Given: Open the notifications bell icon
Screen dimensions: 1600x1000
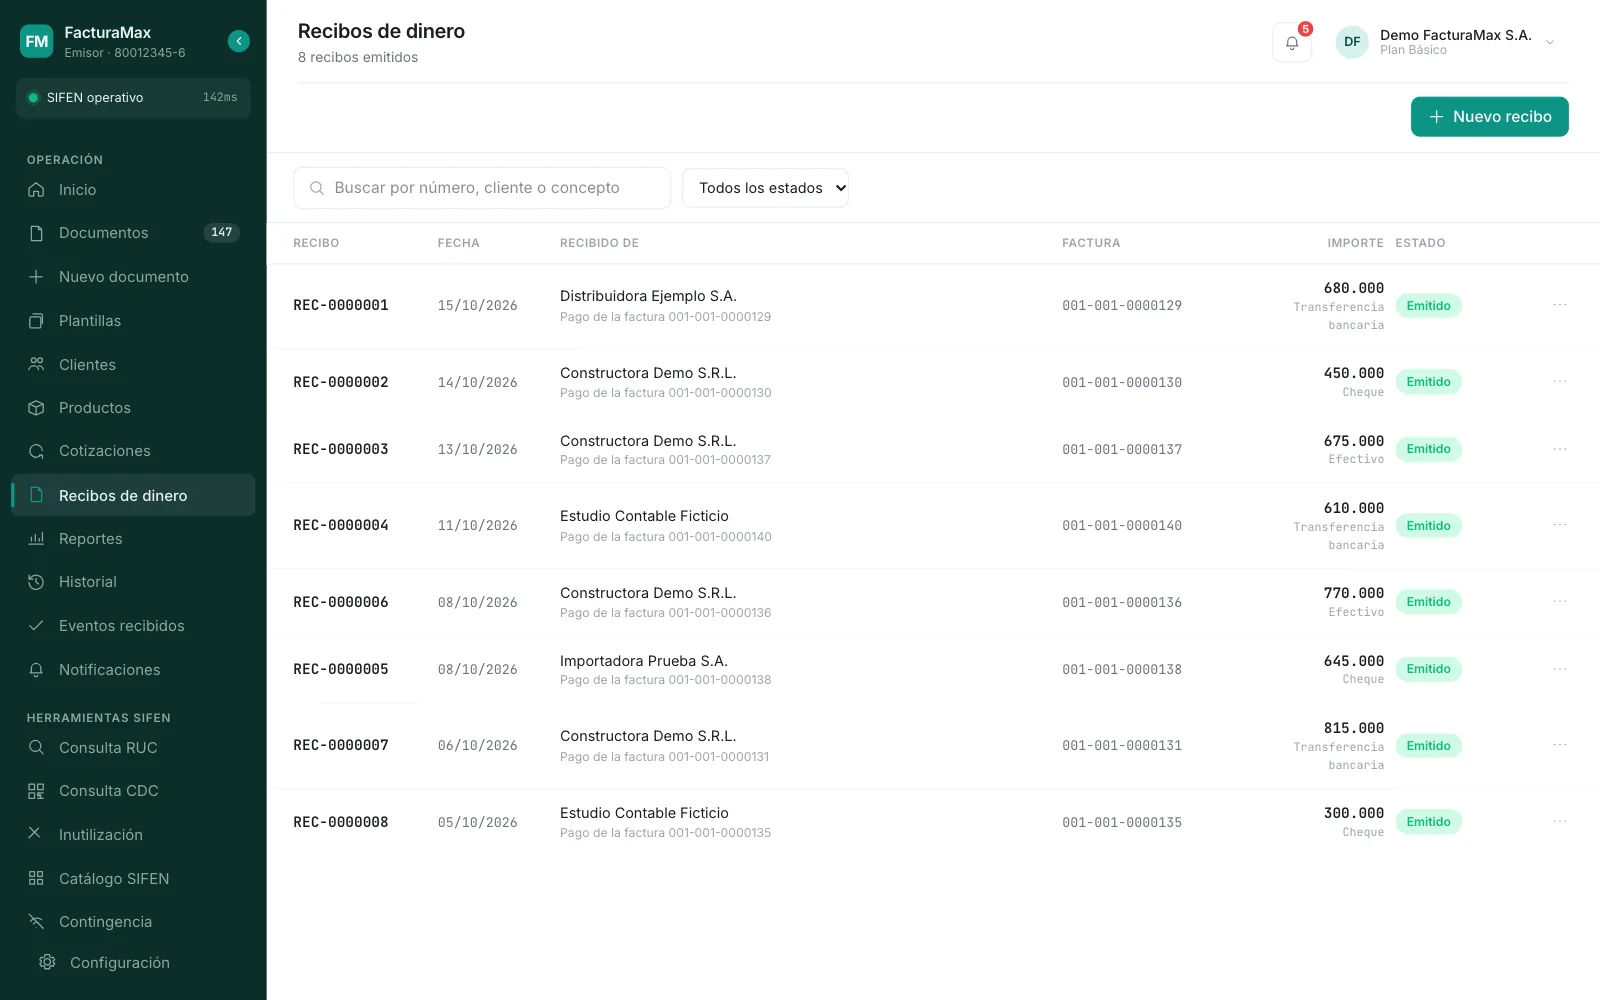Looking at the screenshot, I should pos(1292,42).
